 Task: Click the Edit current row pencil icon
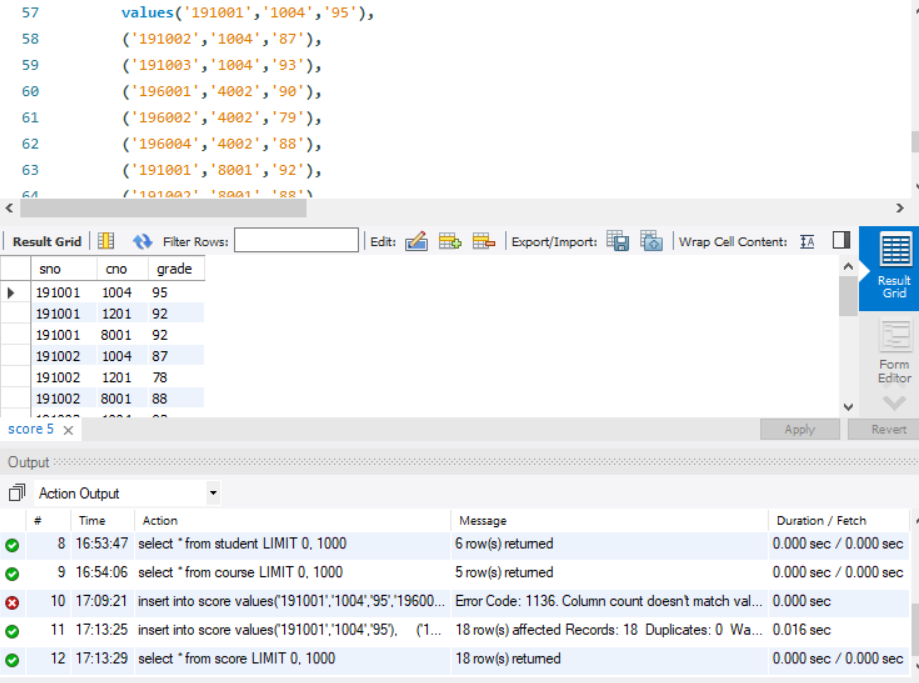pyautogui.click(x=416, y=241)
